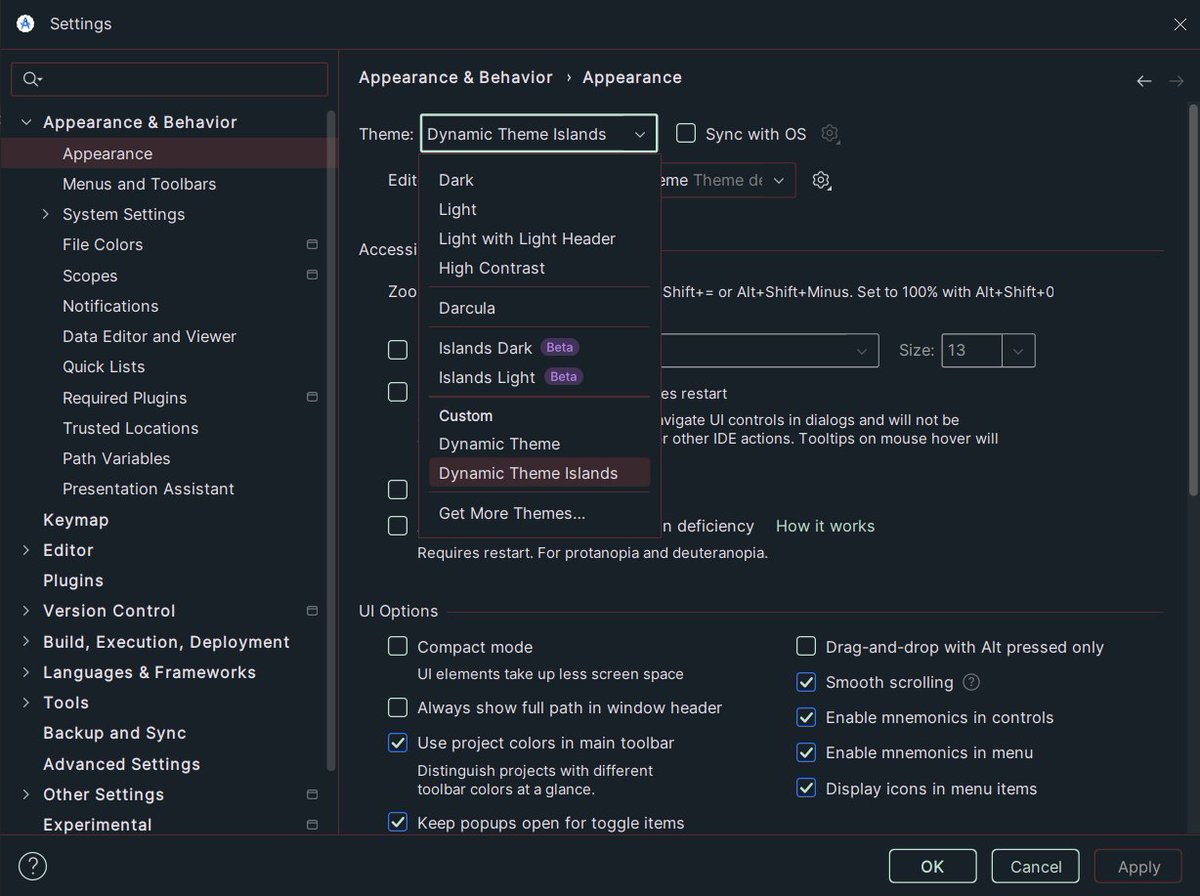Viewport: 1200px width, 896px height.
Task: Uncheck Enable mnemonics in menu
Action: (x=806, y=752)
